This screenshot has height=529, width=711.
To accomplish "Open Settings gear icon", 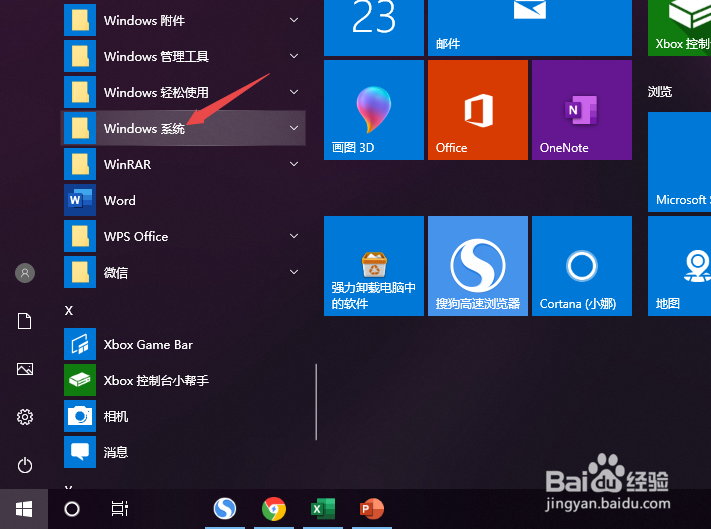I will [x=25, y=417].
